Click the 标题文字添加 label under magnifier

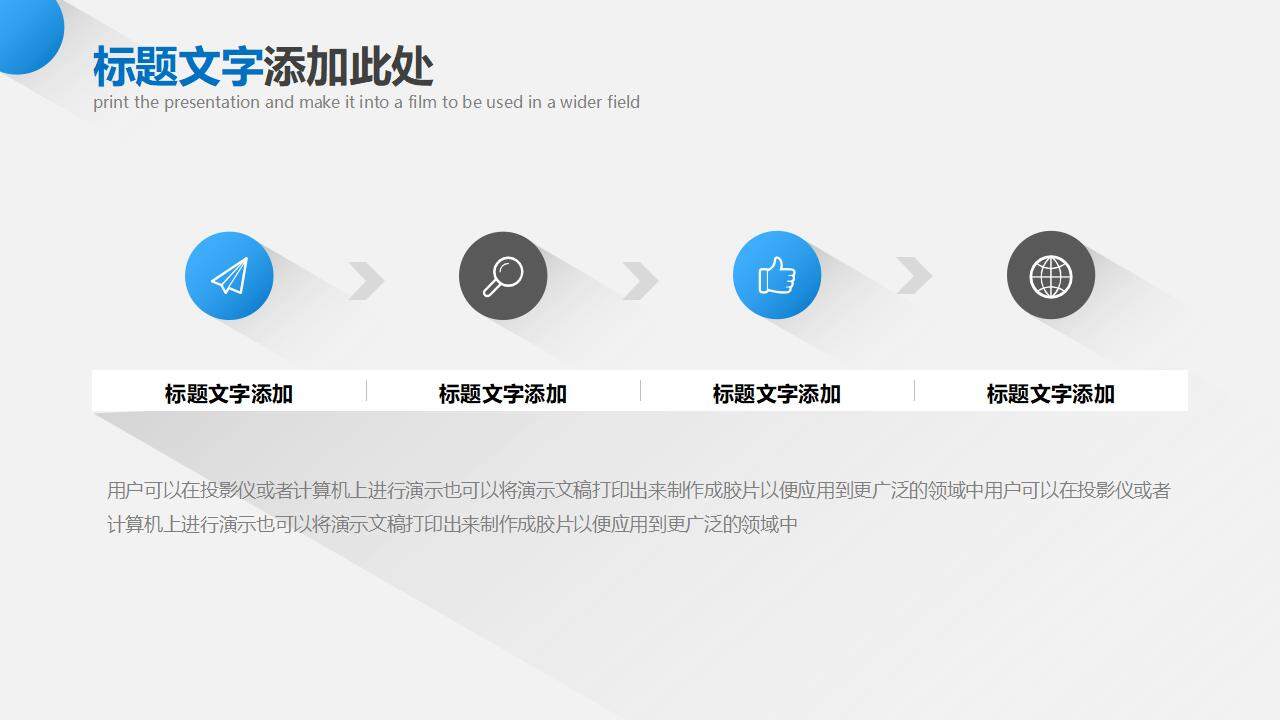pos(503,393)
